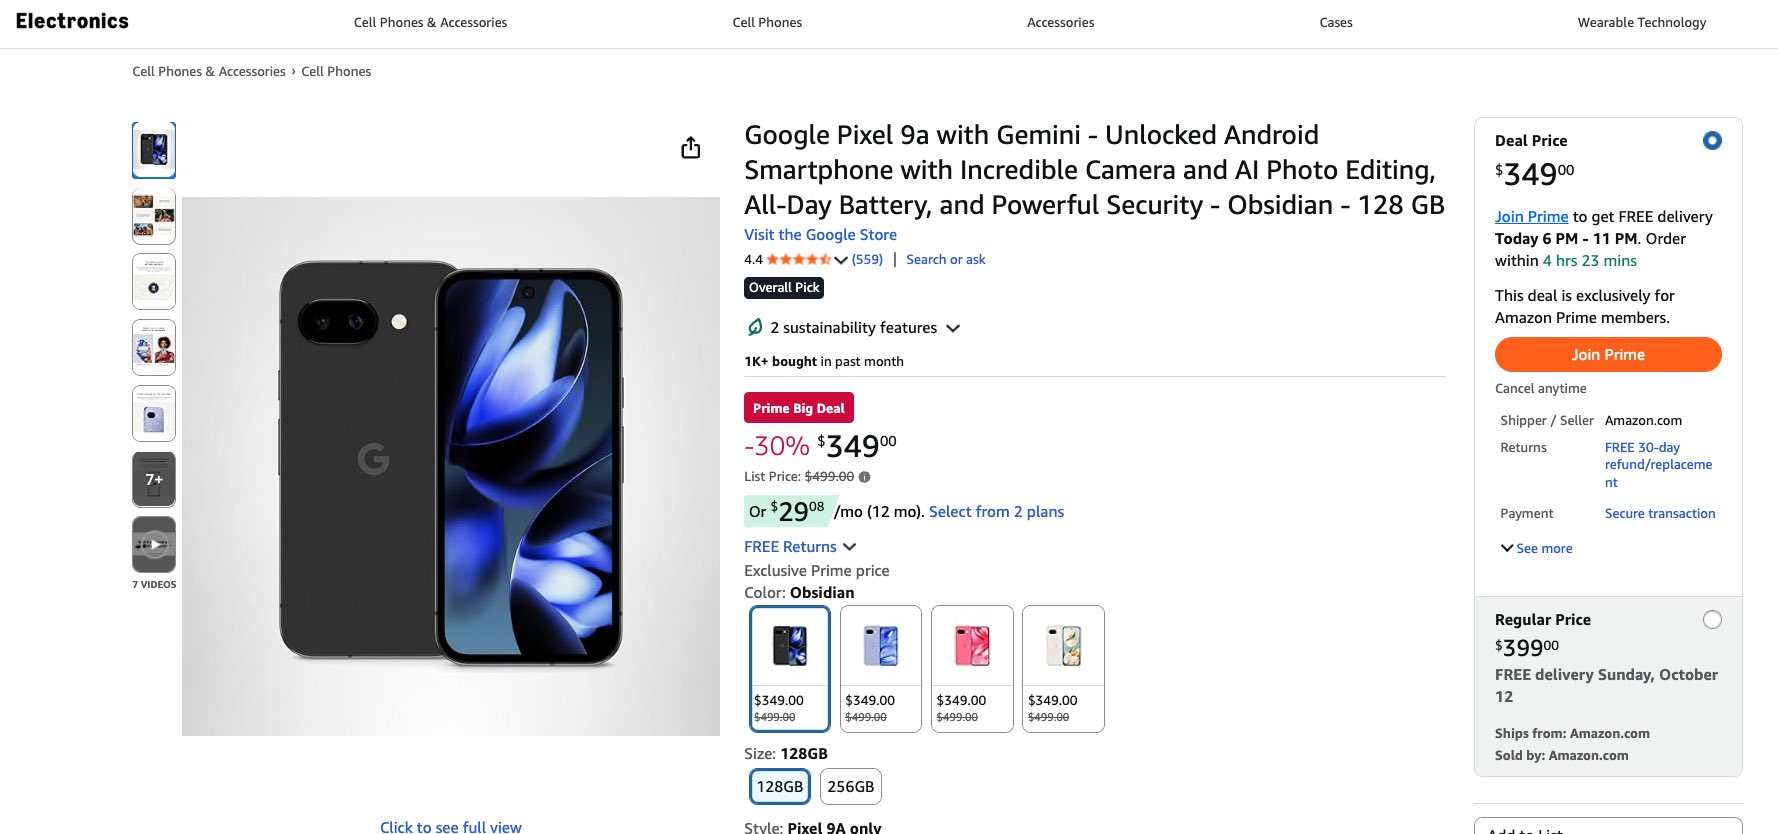
Task: Click the star rating icons
Action: (798, 260)
